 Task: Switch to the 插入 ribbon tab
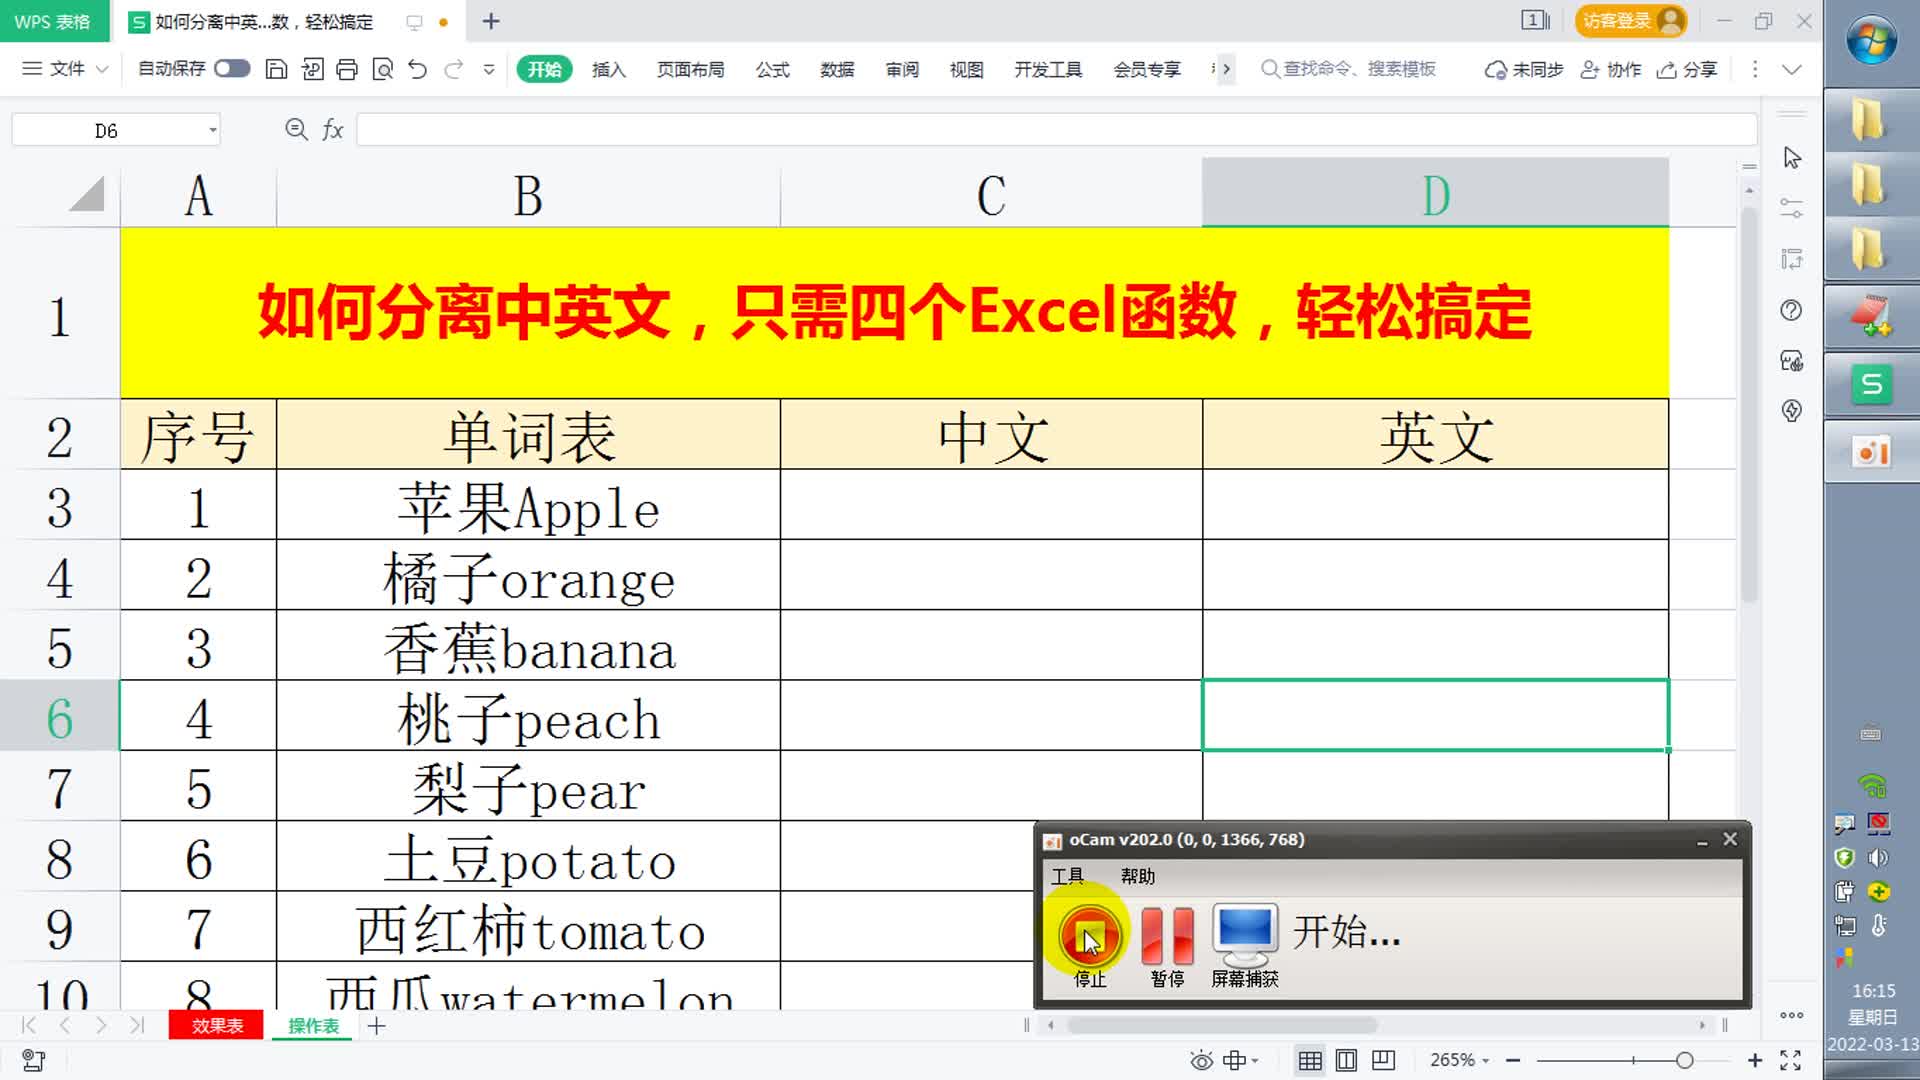pyautogui.click(x=609, y=69)
